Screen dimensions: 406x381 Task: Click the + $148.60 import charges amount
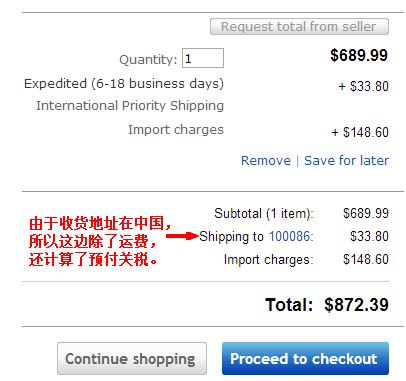(360, 132)
